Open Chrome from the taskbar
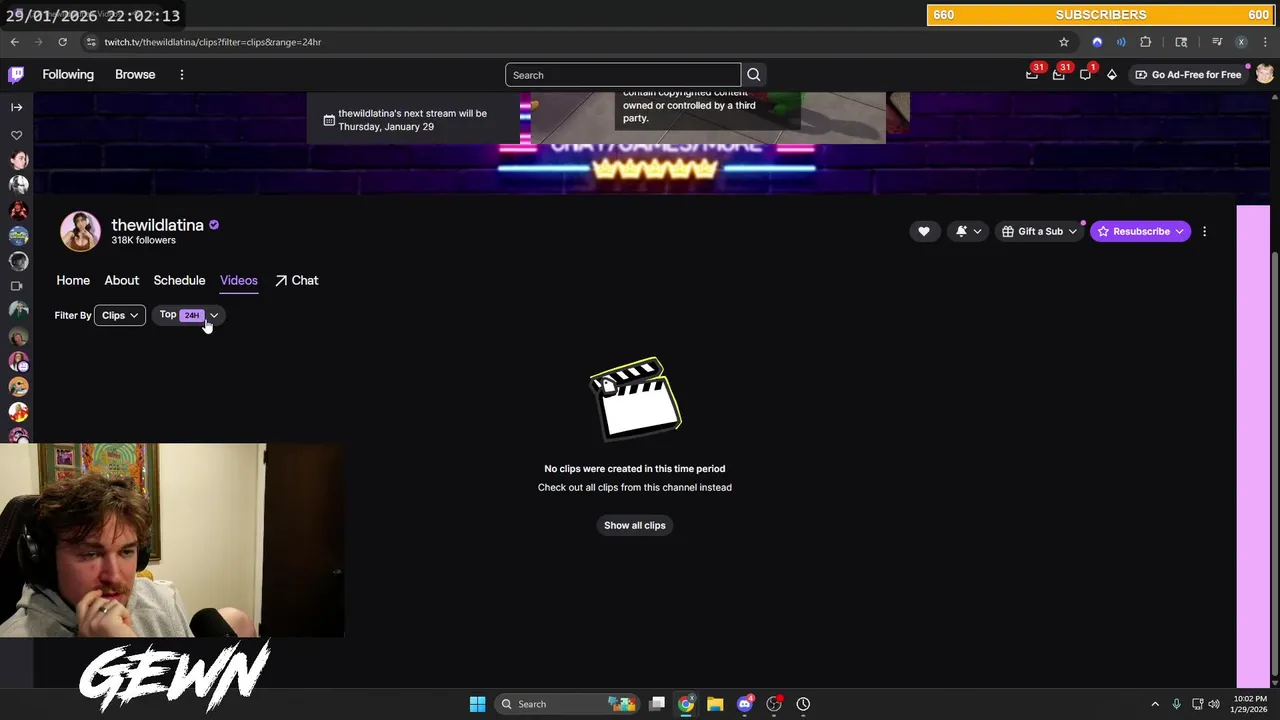The width and height of the screenshot is (1280, 720). (686, 704)
